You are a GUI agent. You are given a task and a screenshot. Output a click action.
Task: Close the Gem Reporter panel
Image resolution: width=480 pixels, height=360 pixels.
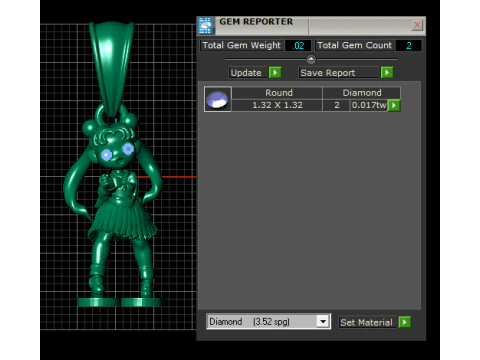pos(417,25)
